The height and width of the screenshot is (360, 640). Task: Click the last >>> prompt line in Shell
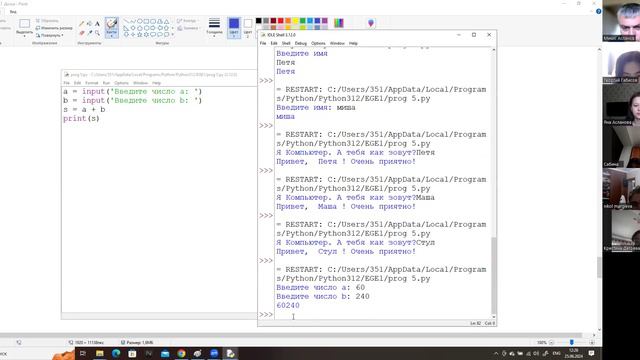tap(266, 315)
